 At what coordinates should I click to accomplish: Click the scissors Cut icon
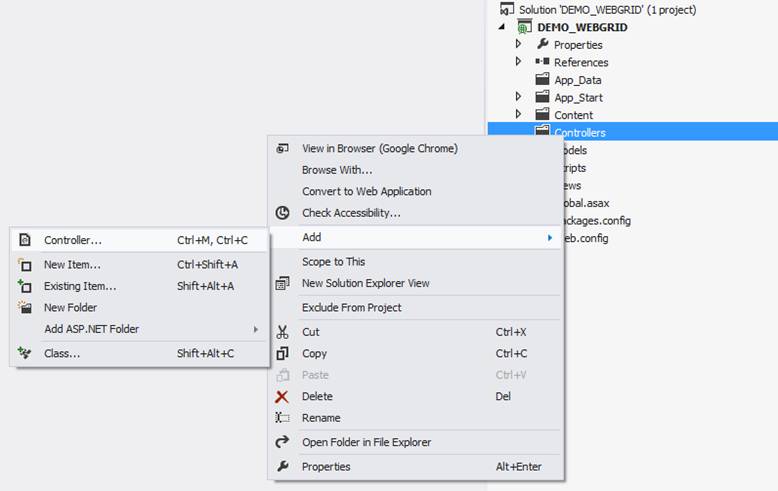pos(283,332)
